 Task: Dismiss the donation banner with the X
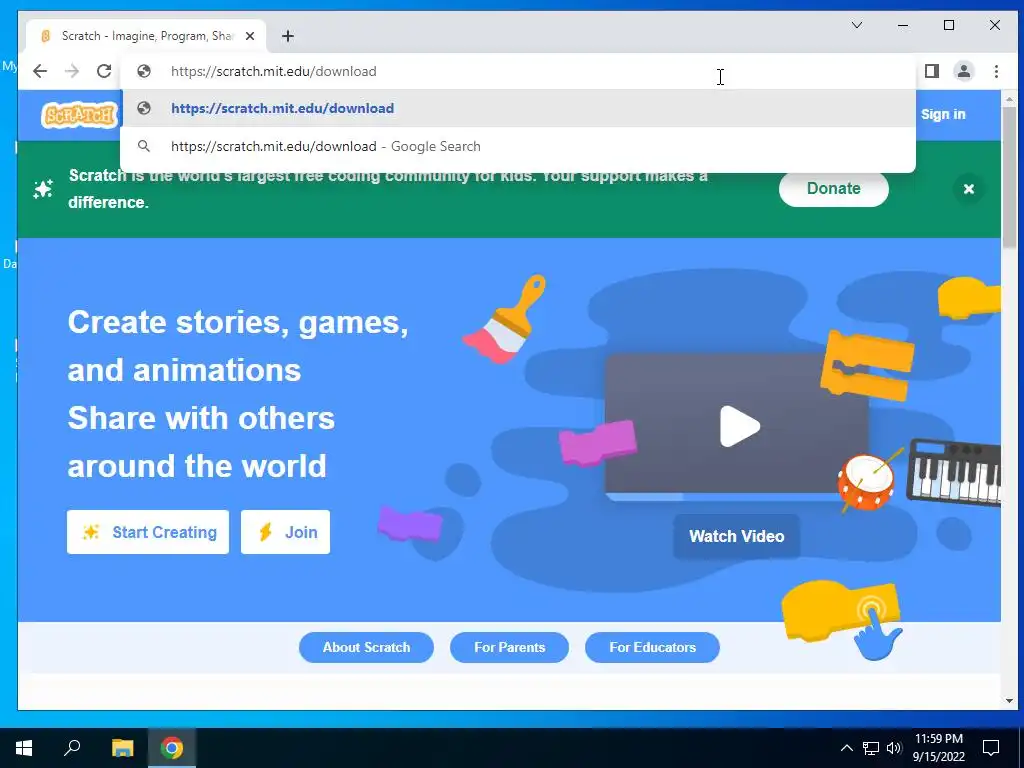coord(968,189)
